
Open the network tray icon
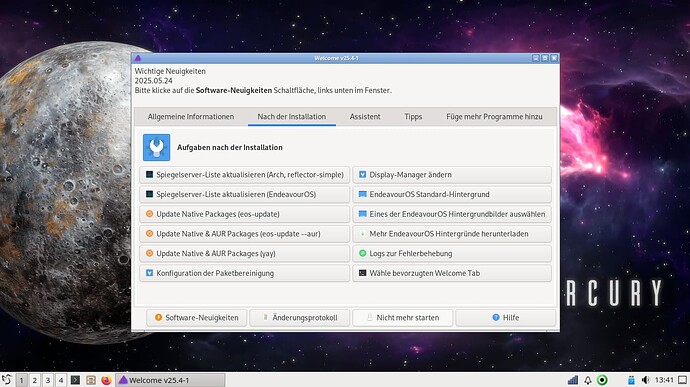573,380
